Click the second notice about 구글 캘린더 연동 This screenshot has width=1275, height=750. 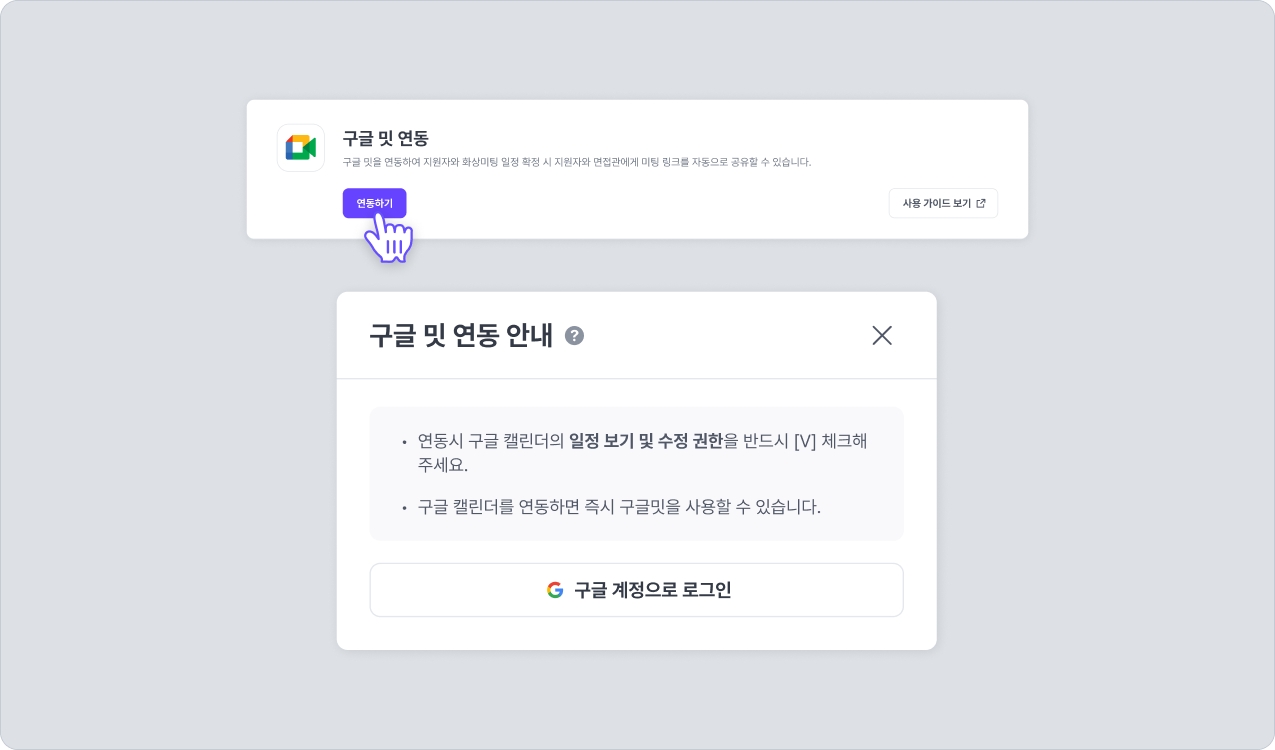tap(618, 507)
